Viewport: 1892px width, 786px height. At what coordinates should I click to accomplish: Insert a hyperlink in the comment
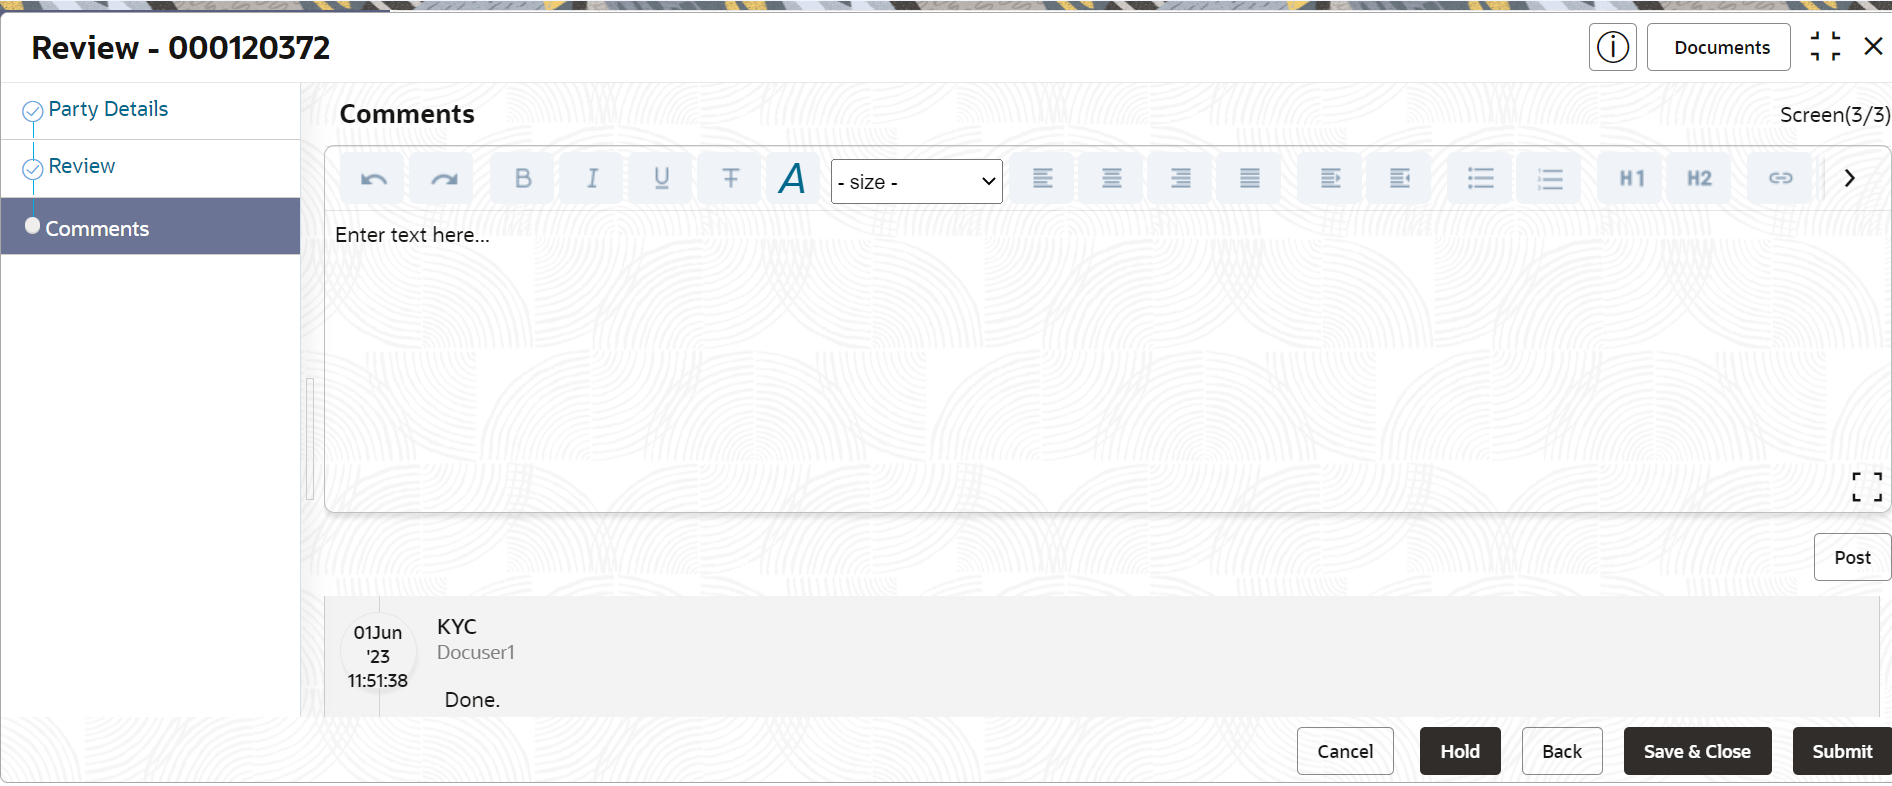point(1780,179)
